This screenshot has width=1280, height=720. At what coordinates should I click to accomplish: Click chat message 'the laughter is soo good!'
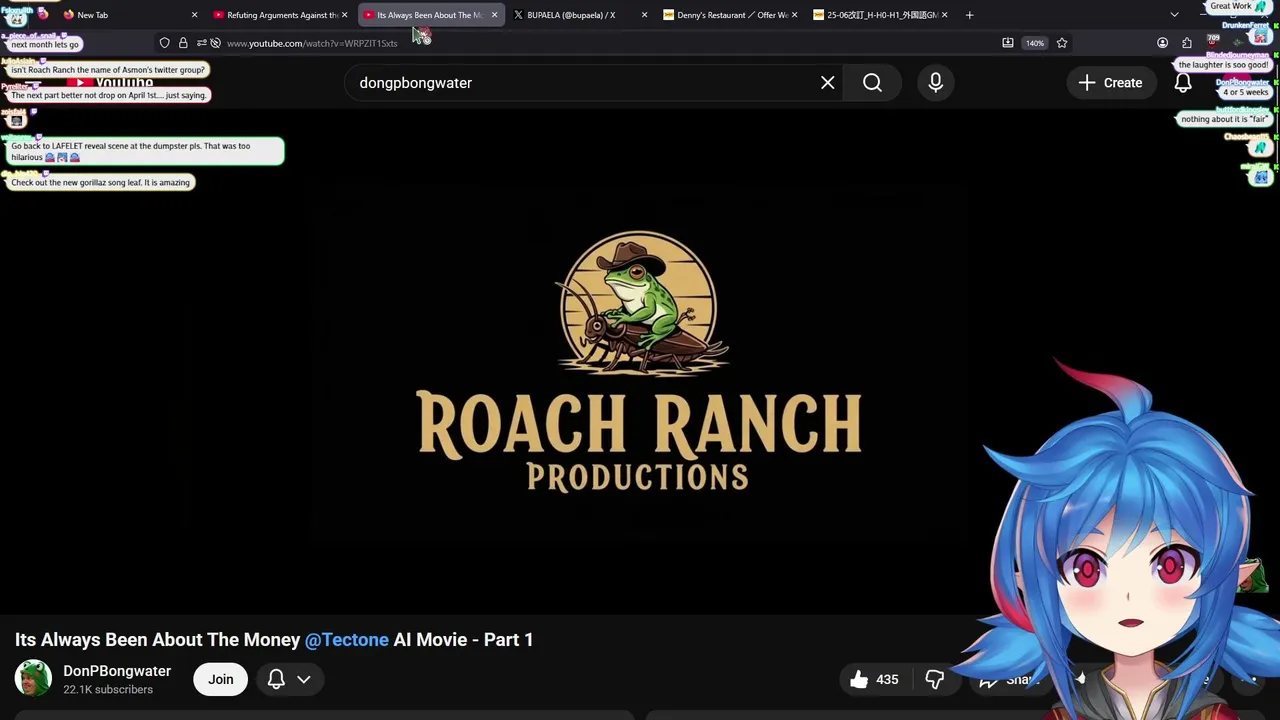(1223, 65)
